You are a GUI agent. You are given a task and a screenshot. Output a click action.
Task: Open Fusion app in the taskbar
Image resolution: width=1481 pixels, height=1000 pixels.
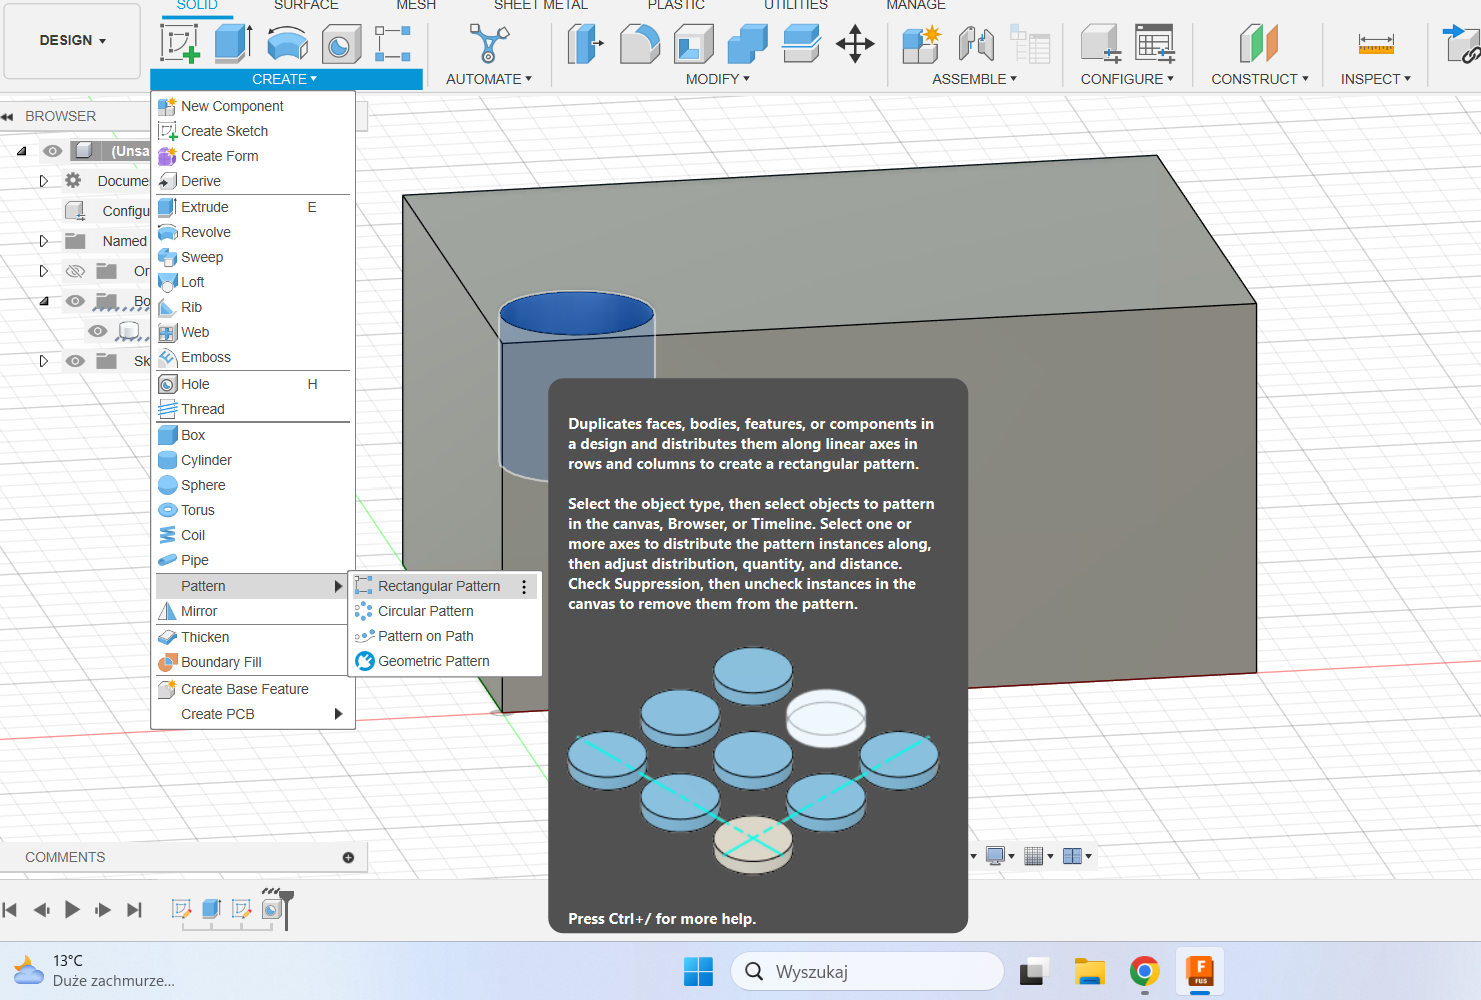1199,971
